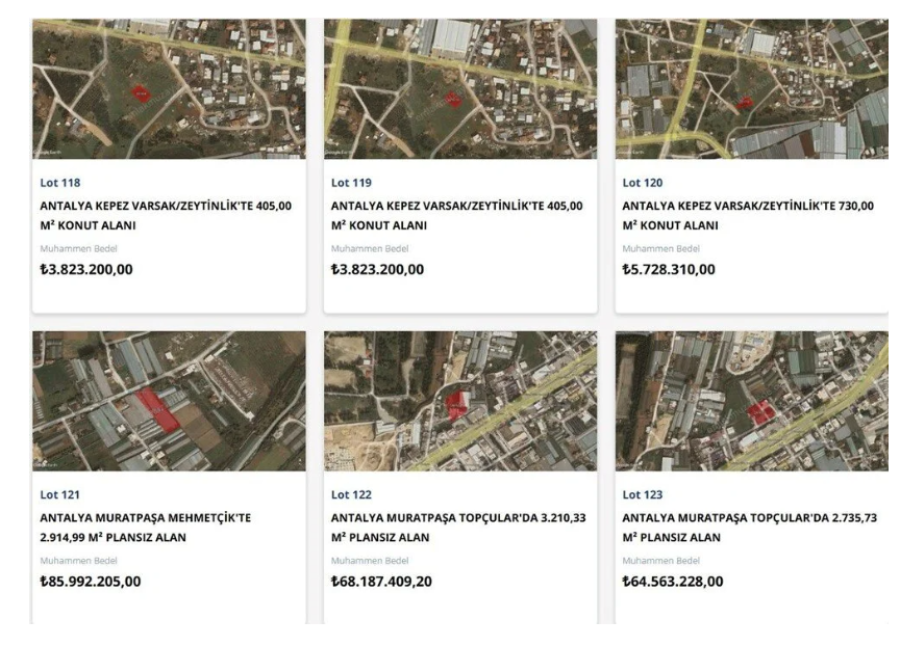Open the 730,00 m² Konut Alanı listing title
900x647 pixels.
click(748, 215)
